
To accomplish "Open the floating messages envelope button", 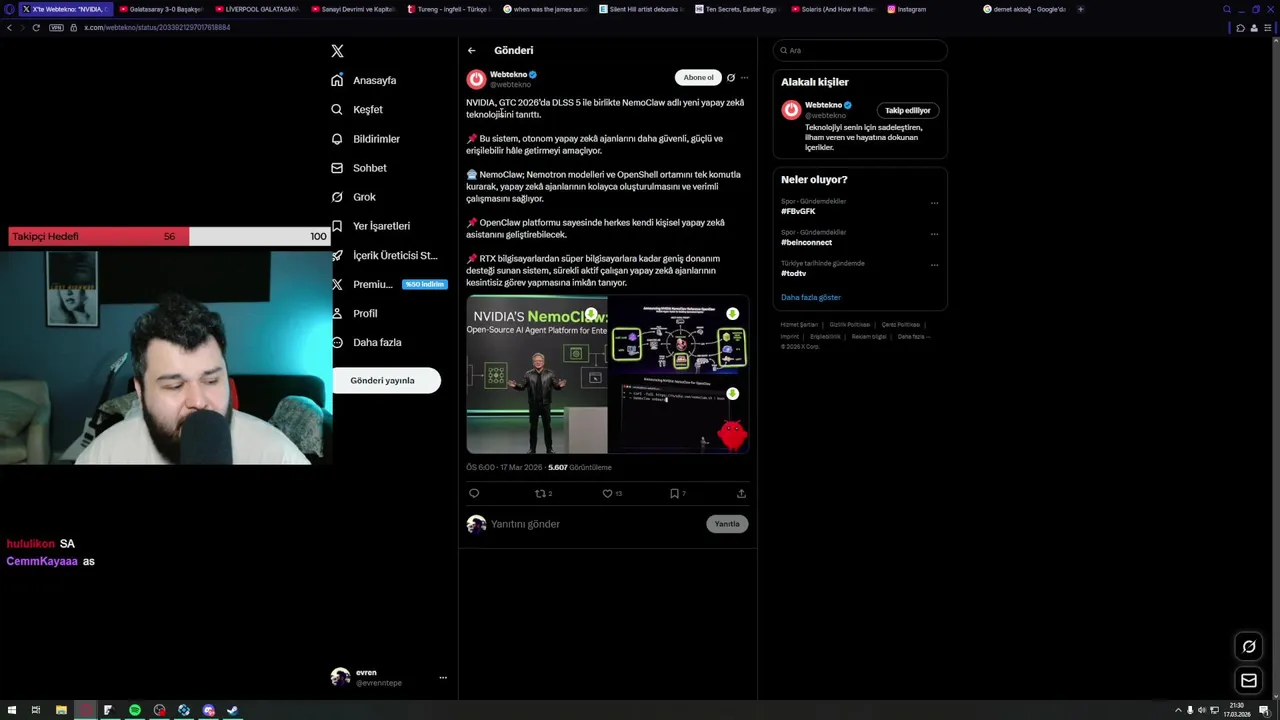I will (1249, 681).
